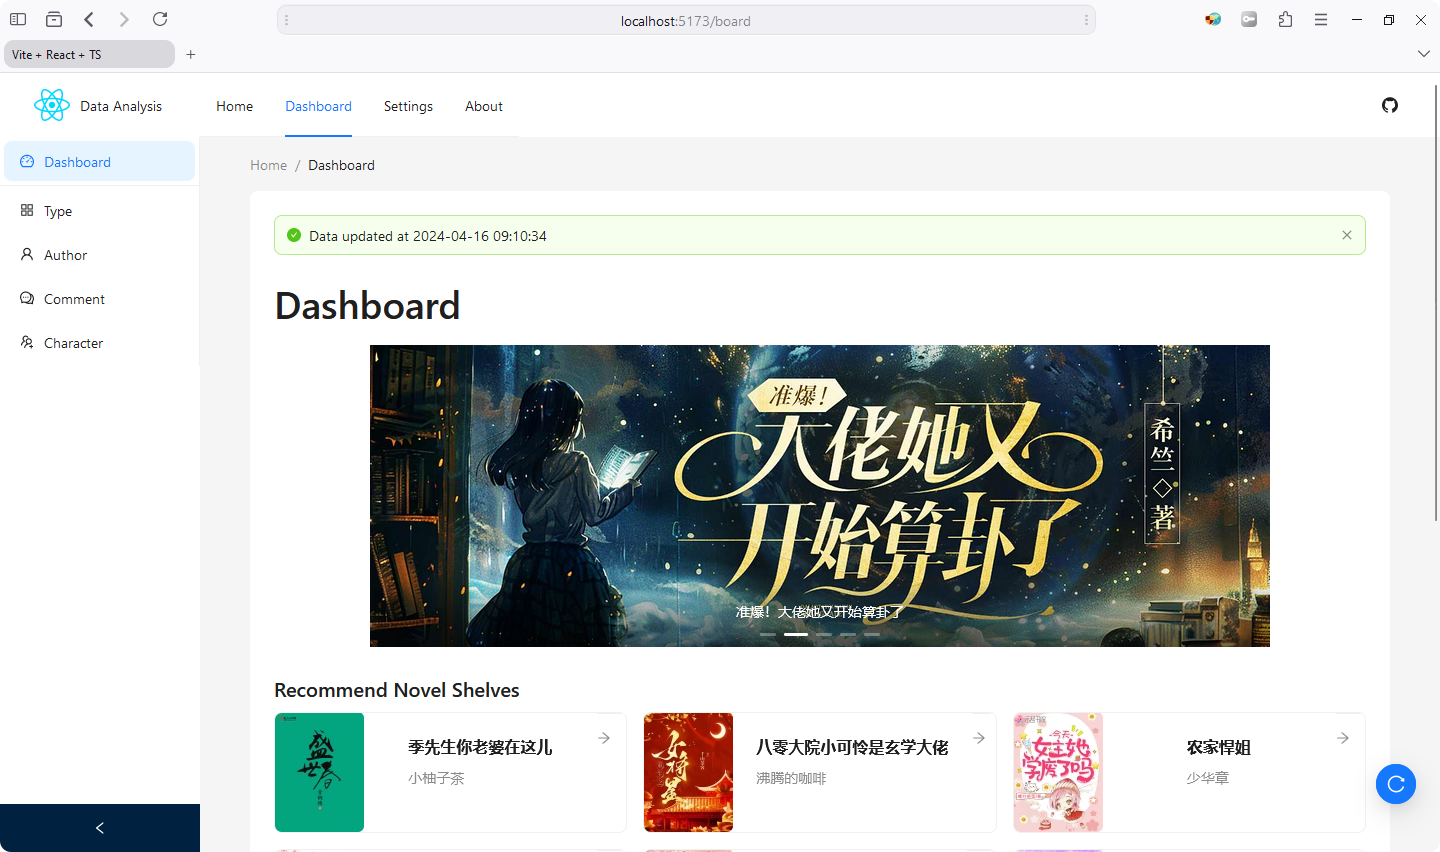Collapse the sidebar with left chevron
Image resolution: width=1440 pixels, height=852 pixels.
pyautogui.click(x=100, y=828)
